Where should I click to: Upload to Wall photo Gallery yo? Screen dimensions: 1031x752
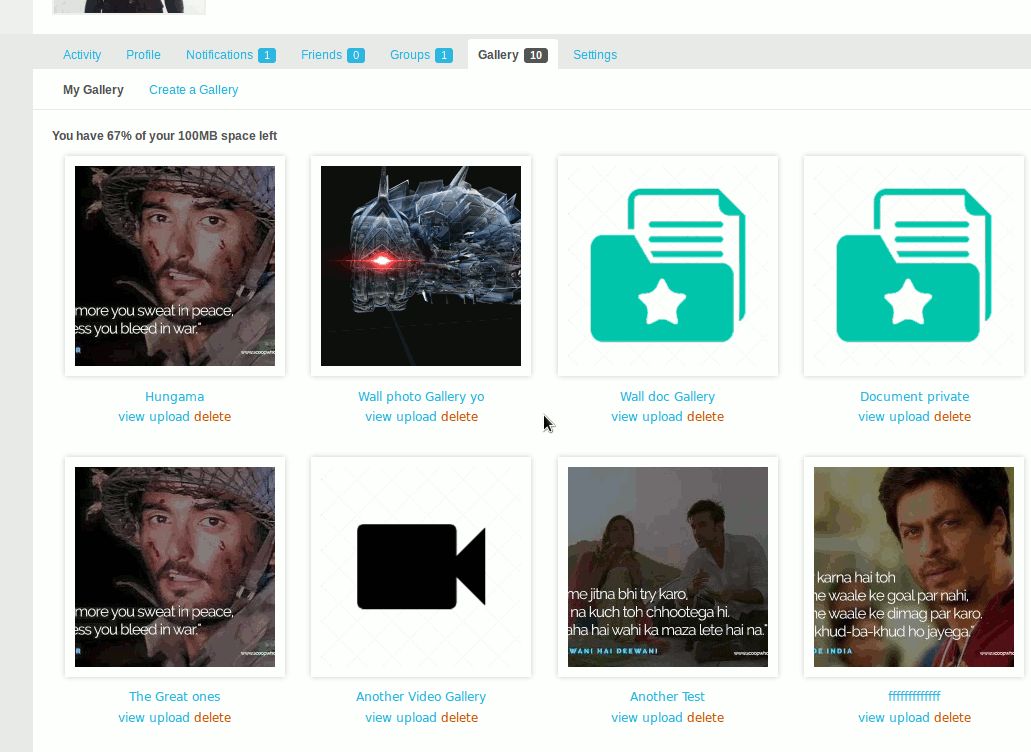tap(416, 416)
